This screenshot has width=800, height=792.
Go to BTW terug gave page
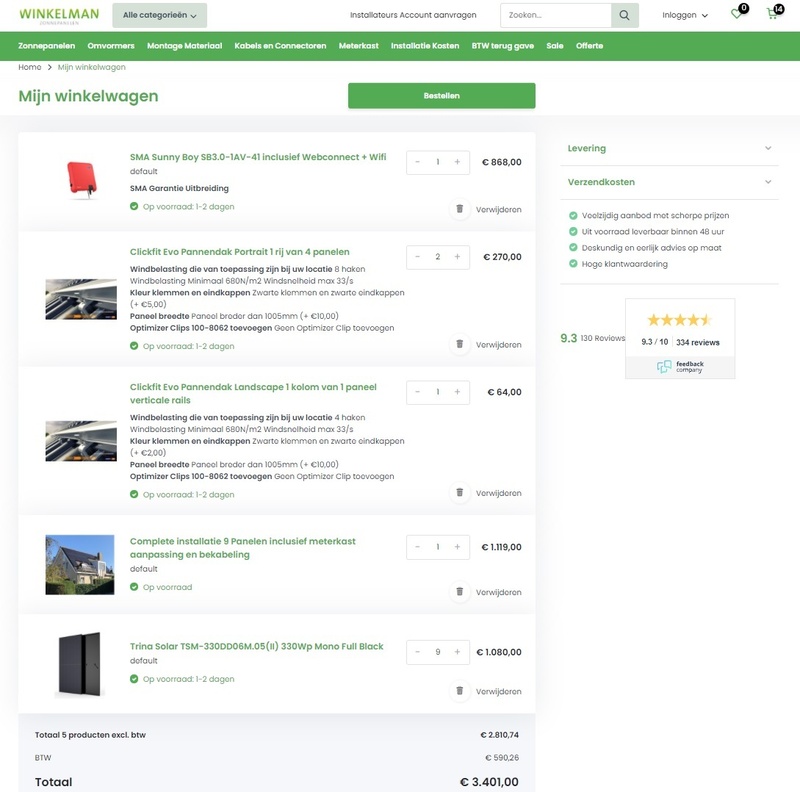503,46
